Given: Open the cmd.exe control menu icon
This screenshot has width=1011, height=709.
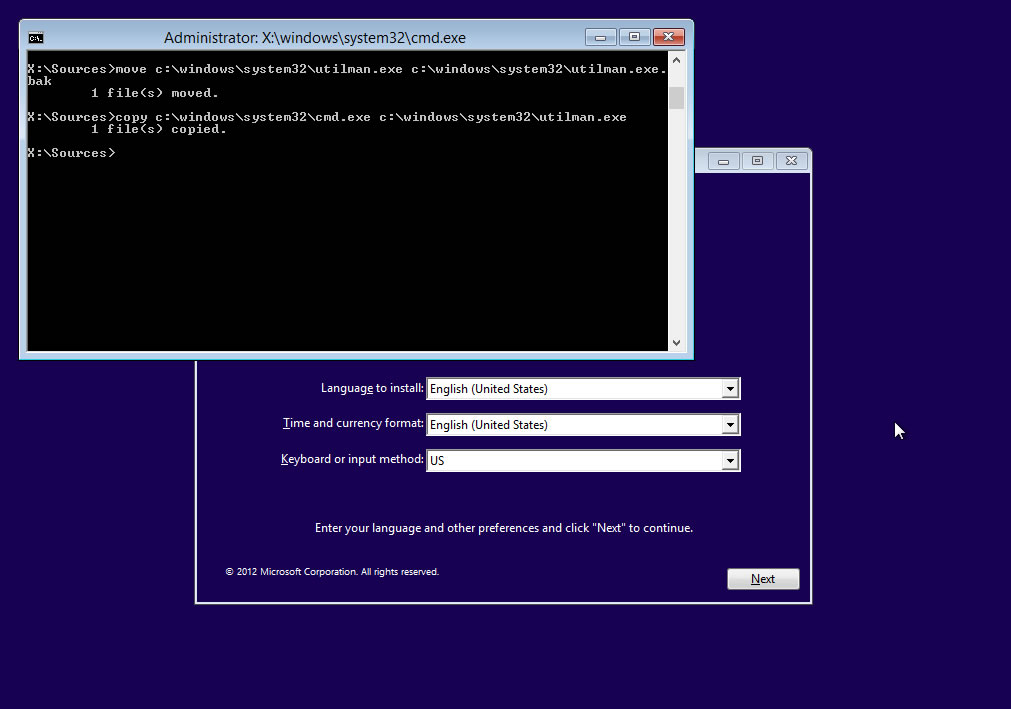Looking at the screenshot, I should coord(34,36).
